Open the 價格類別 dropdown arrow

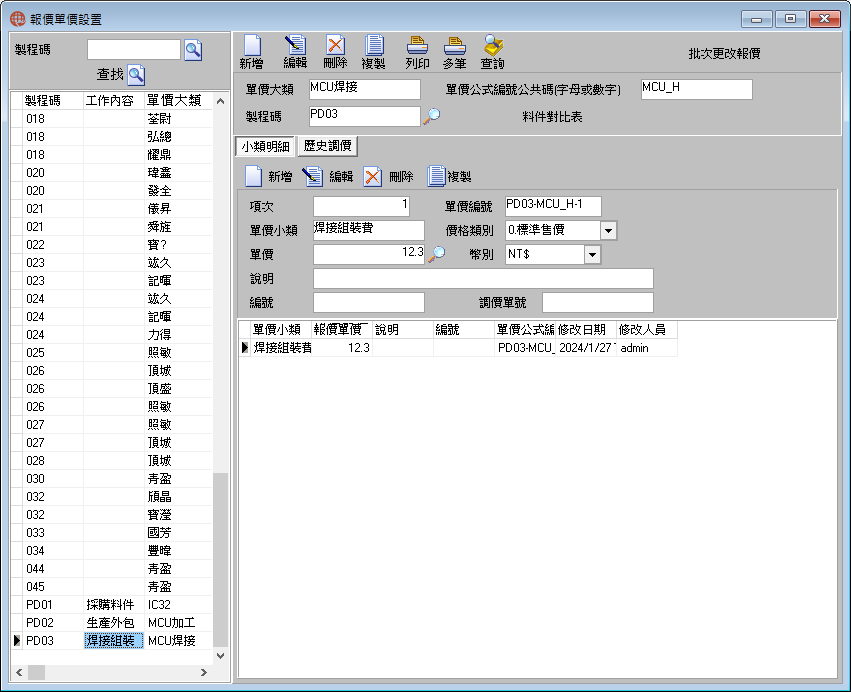click(608, 230)
